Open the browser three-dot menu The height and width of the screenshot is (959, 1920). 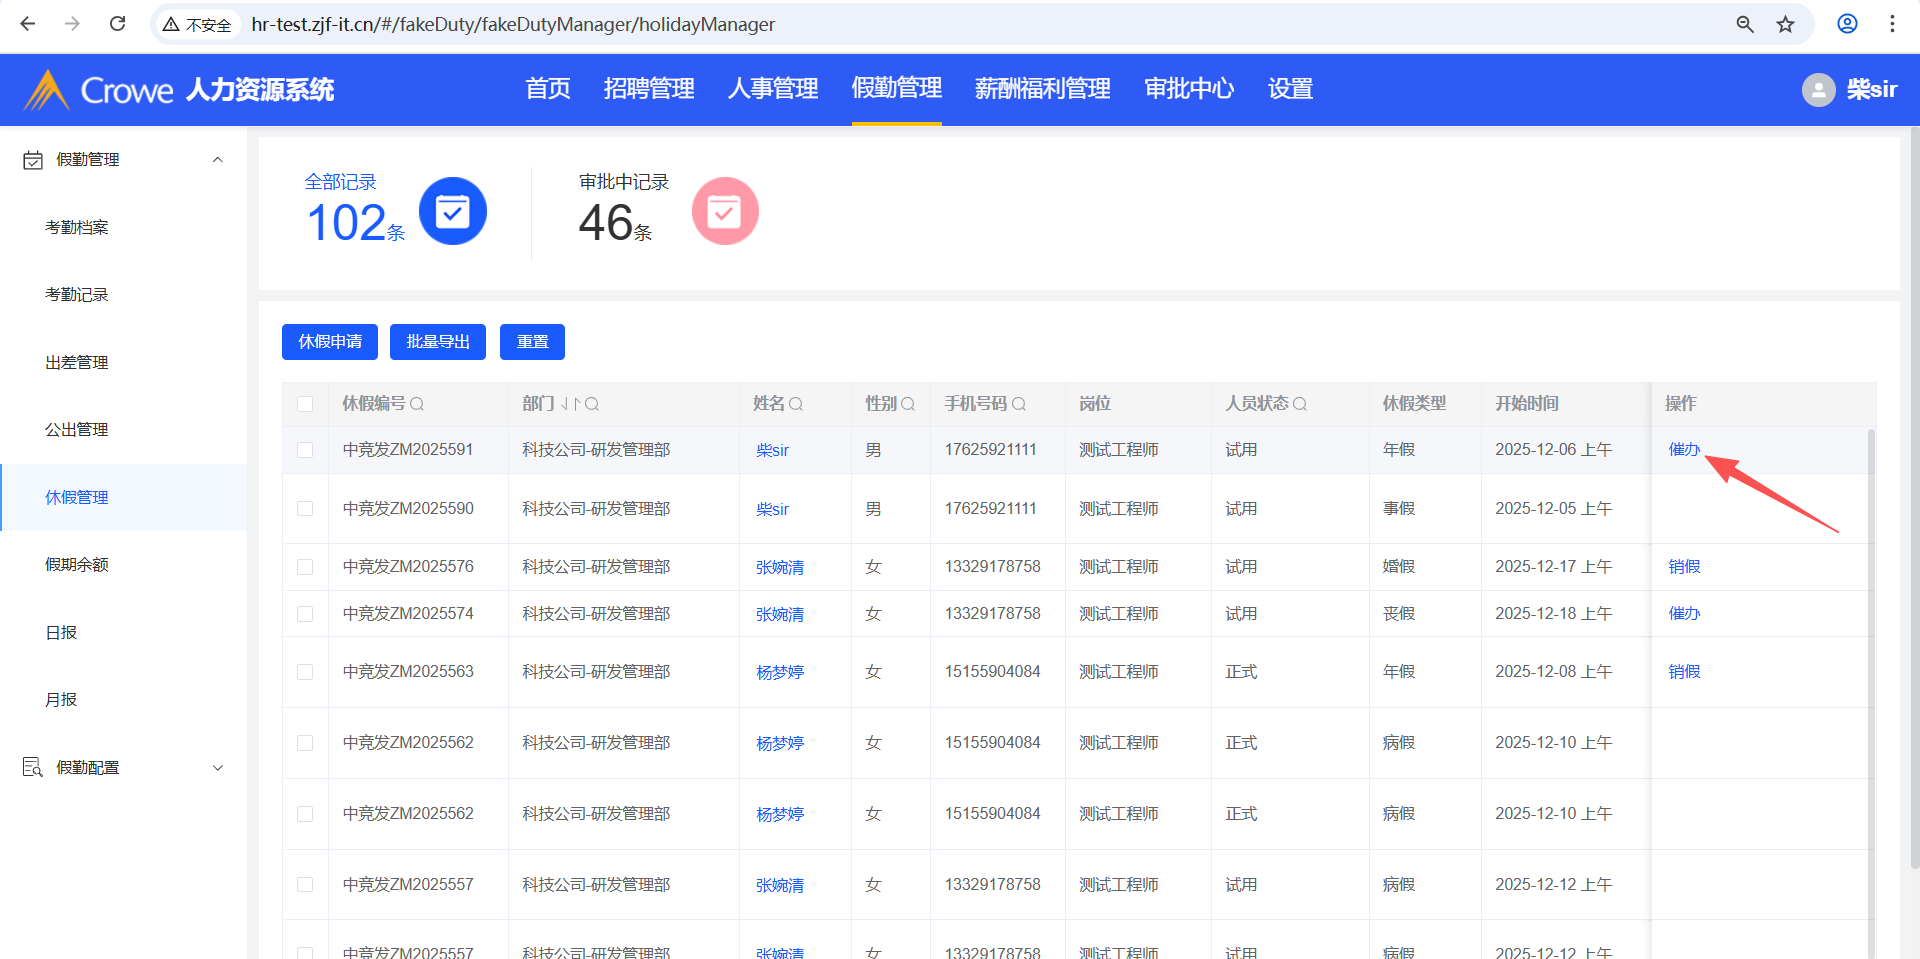[1892, 24]
